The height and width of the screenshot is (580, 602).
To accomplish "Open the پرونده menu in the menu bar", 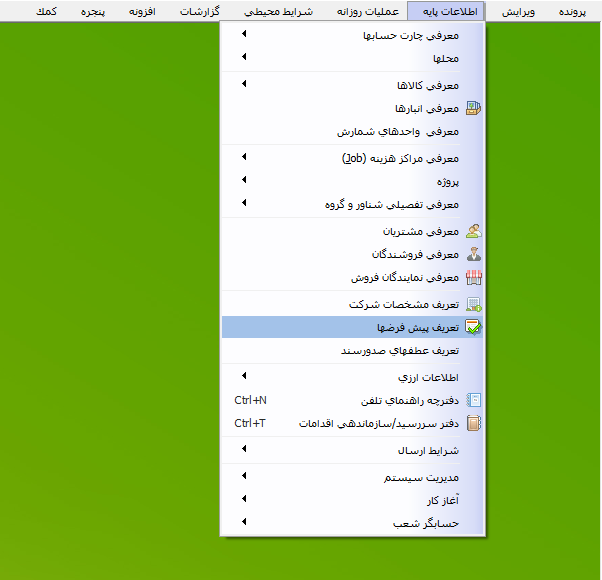I will coord(574,11).
